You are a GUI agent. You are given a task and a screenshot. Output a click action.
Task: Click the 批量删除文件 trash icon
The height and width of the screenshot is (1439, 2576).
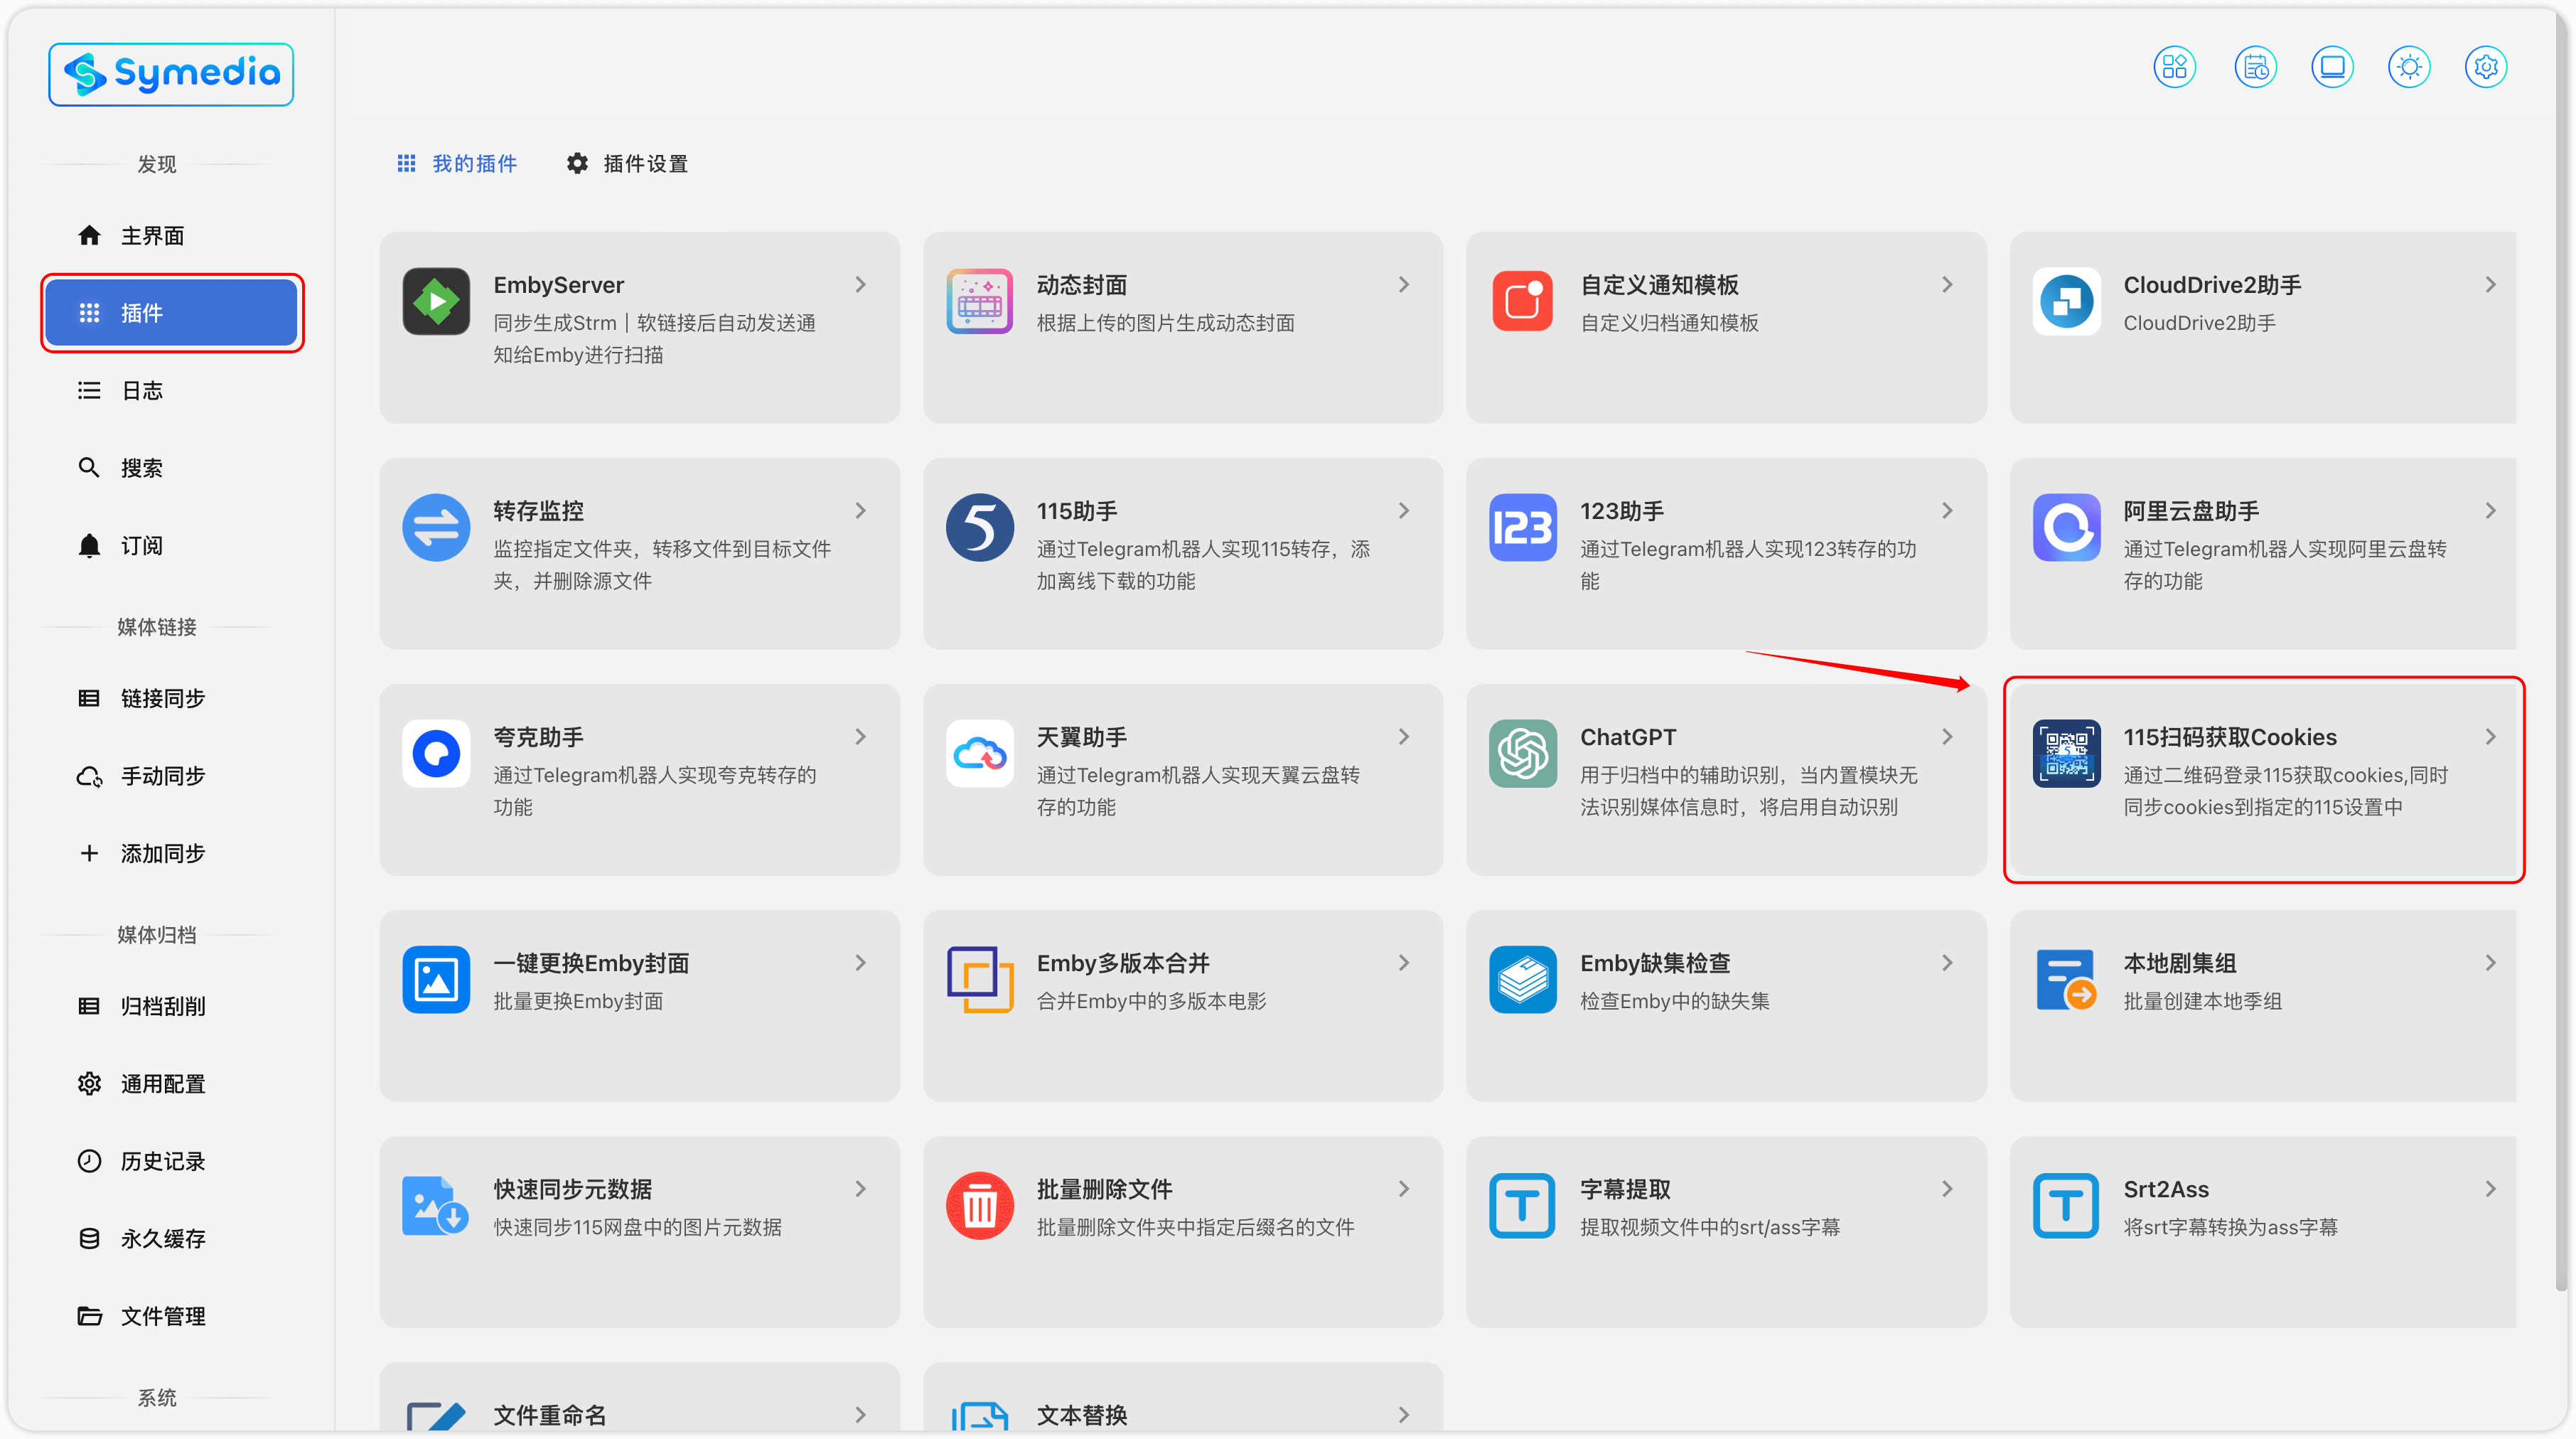click(979, 1205)
